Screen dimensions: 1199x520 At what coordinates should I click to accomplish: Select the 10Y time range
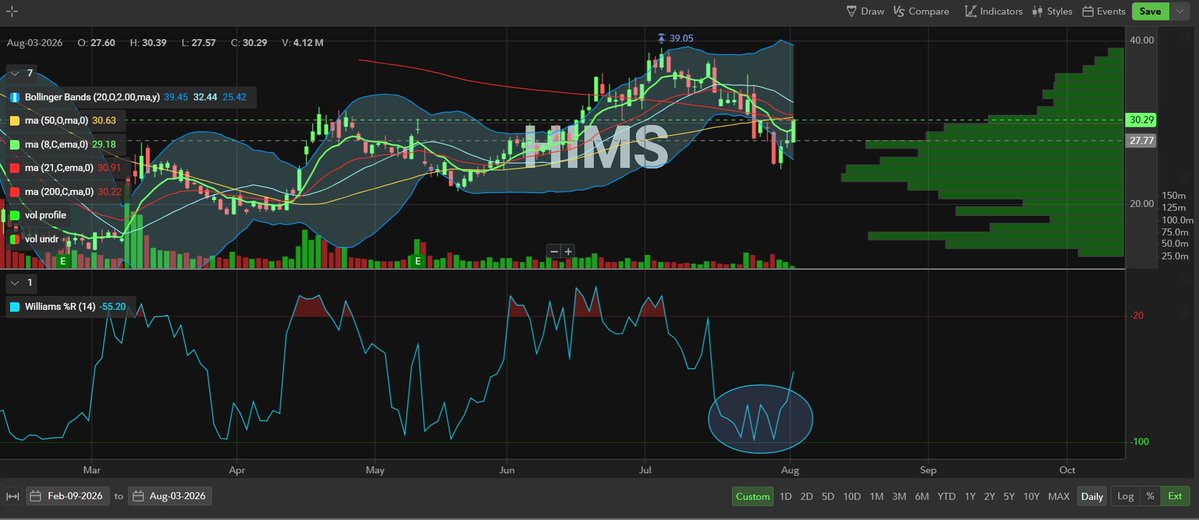point(1032,497)
